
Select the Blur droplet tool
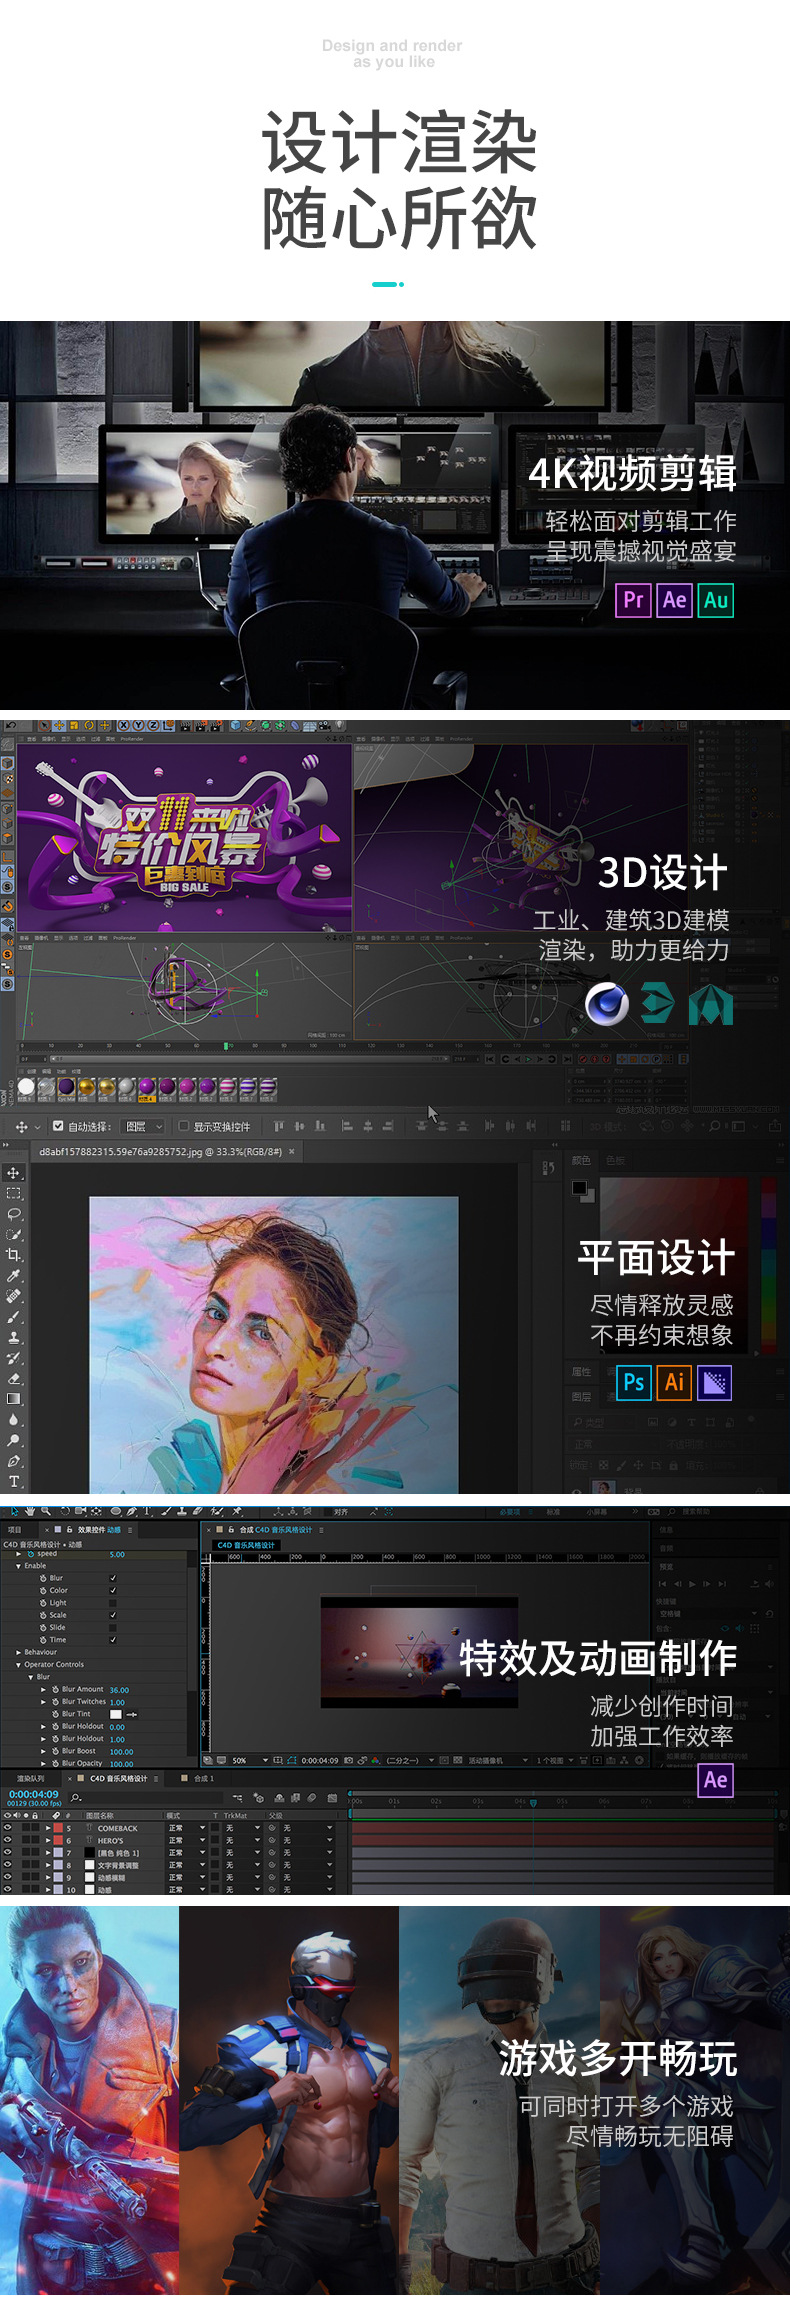[x=14, y=1419]
